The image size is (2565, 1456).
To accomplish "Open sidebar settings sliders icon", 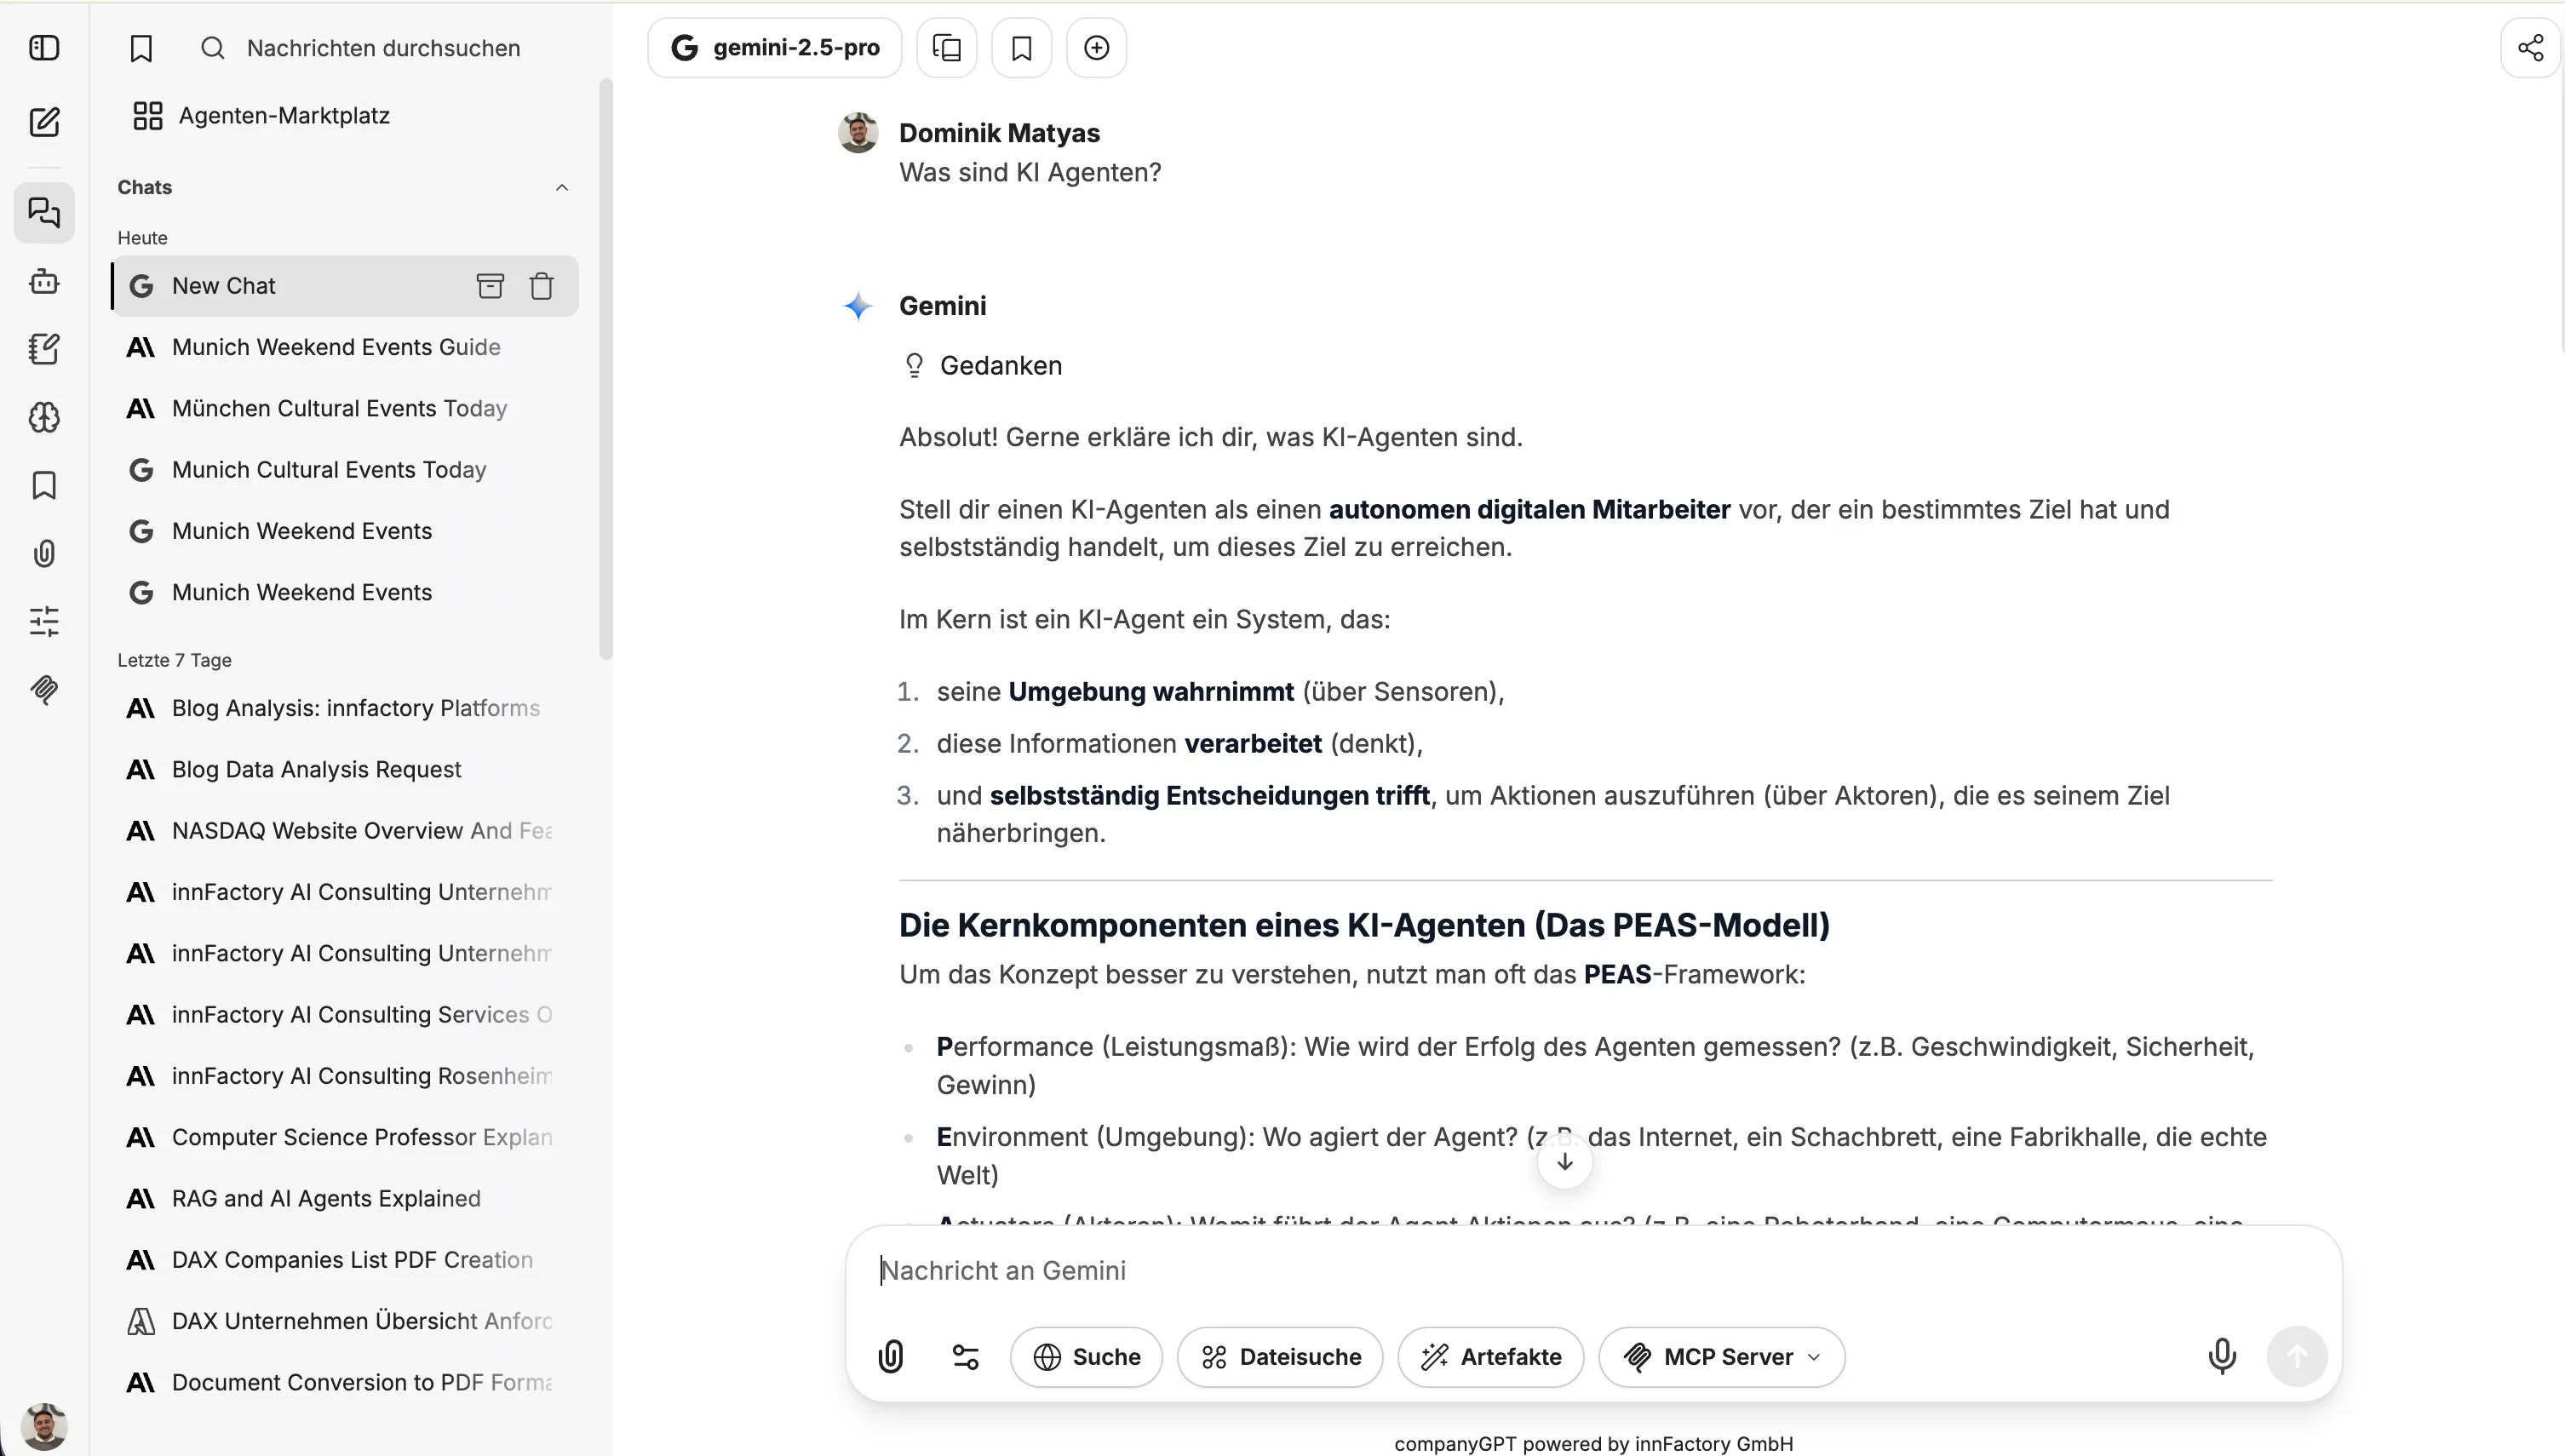I will click(44, 621).
